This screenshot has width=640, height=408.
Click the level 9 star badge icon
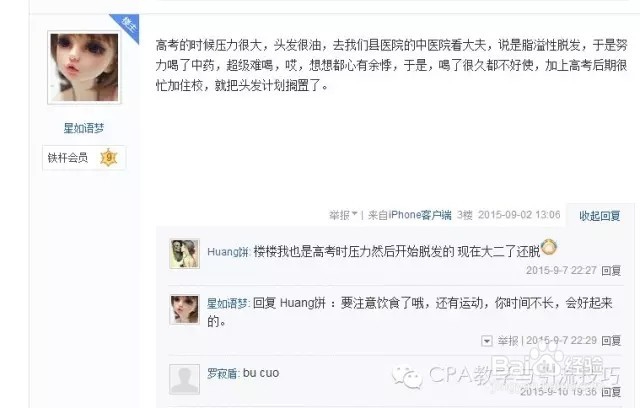[109, 157]
